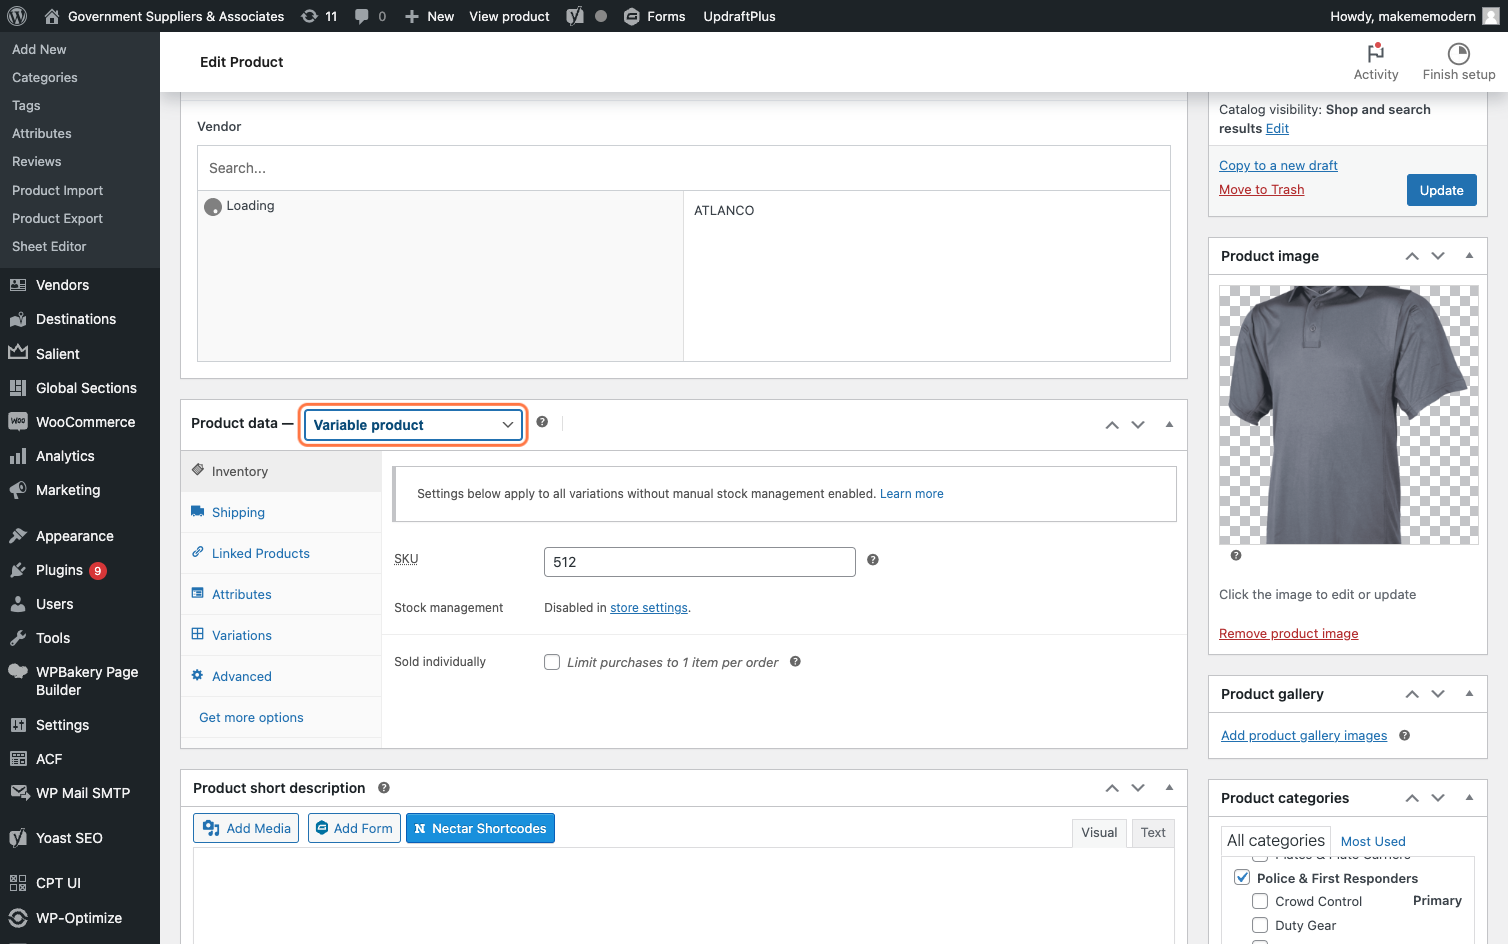Move Product image panel up with arrow
The image size is (1508, 944).
point(1412,256)
